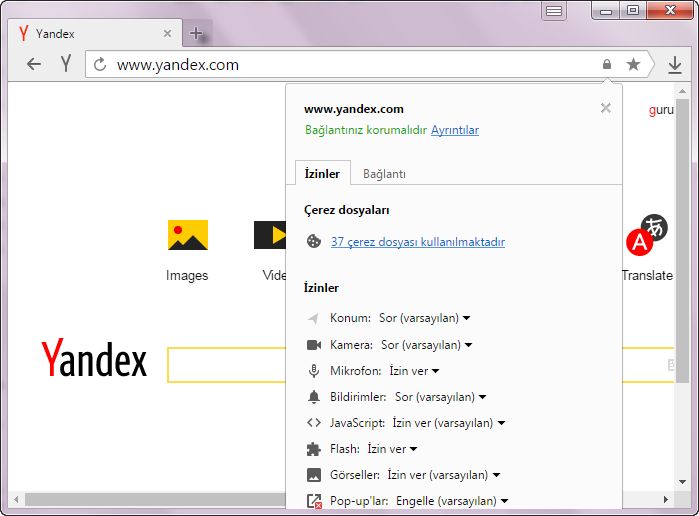Switch to the İzinler tab
The width and height of the screenshot is (699, 516).
coord(322,173)
